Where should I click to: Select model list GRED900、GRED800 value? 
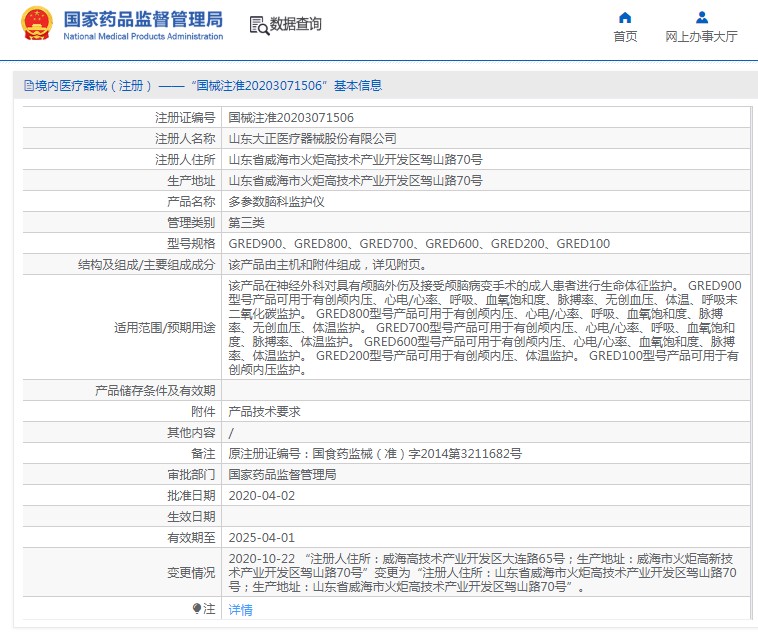419,244
